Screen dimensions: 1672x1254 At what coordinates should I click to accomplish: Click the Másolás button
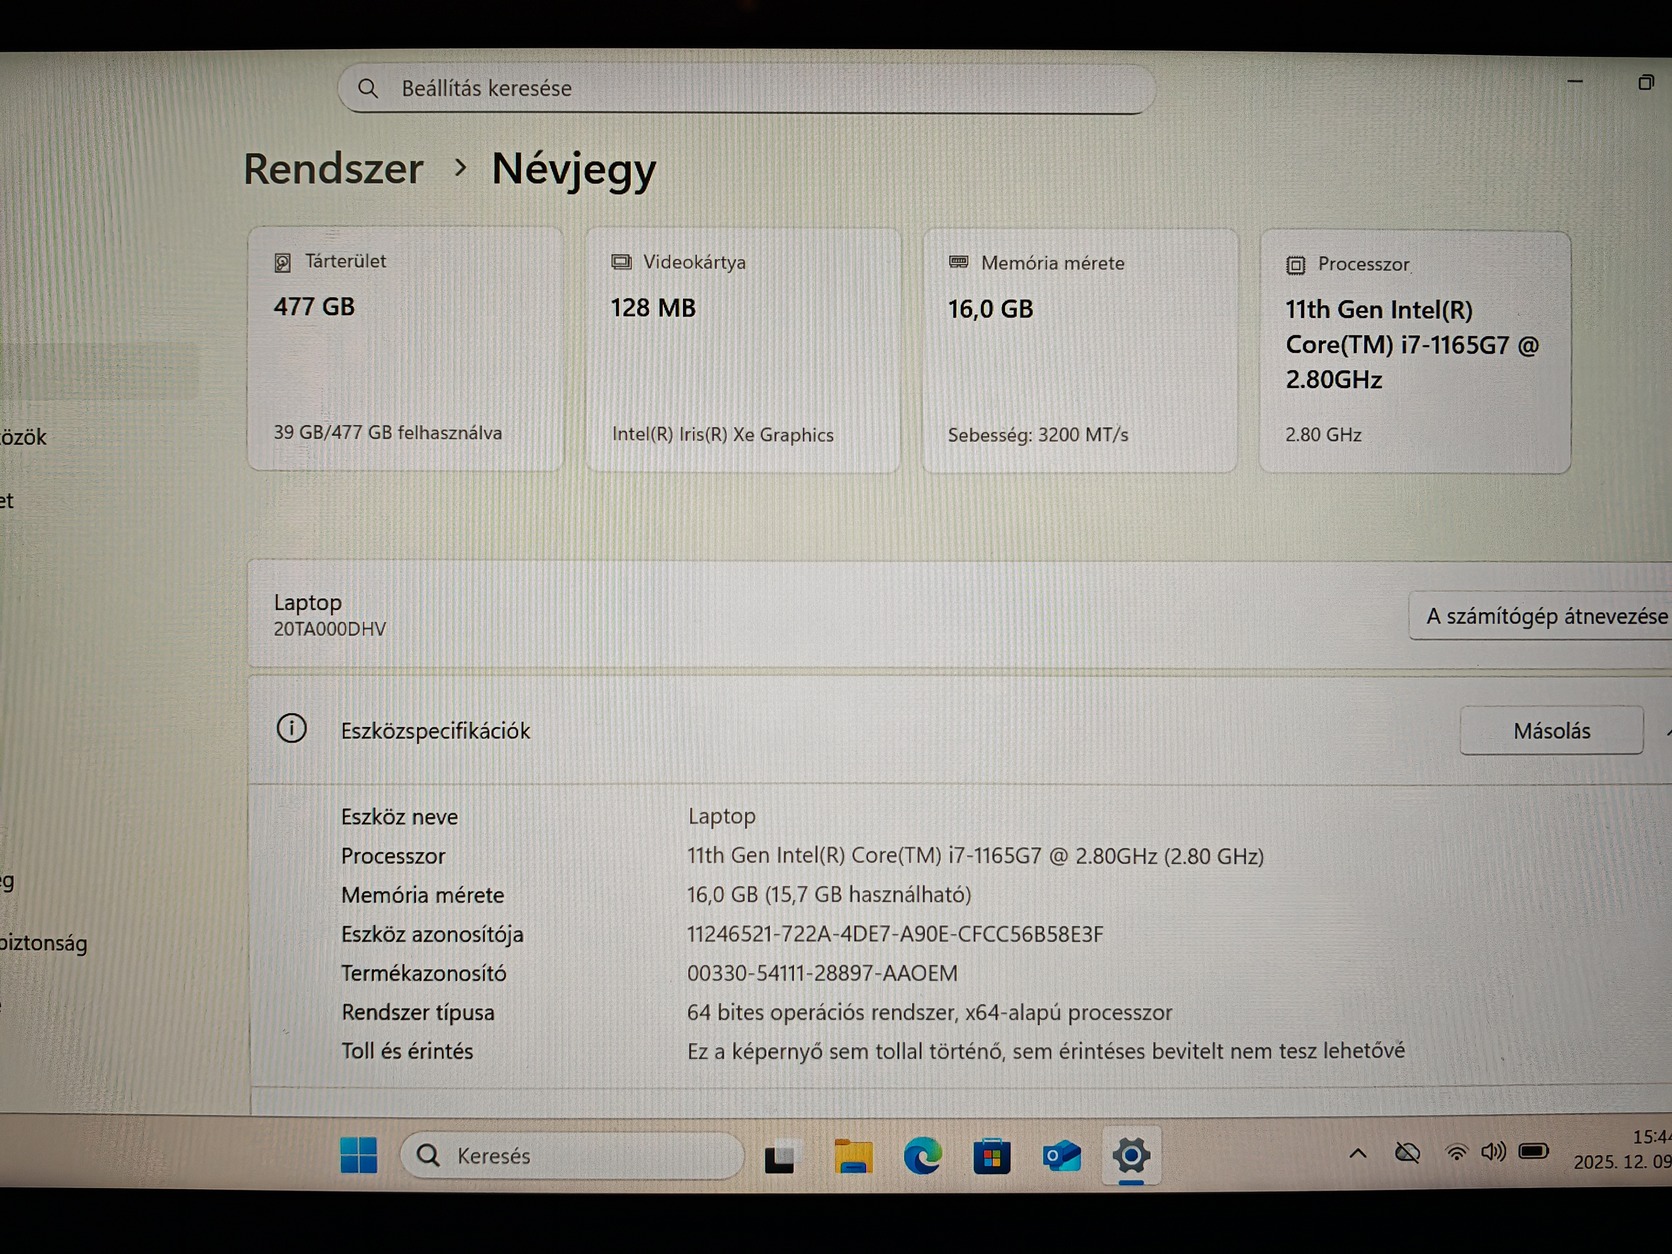(1551, 731)
